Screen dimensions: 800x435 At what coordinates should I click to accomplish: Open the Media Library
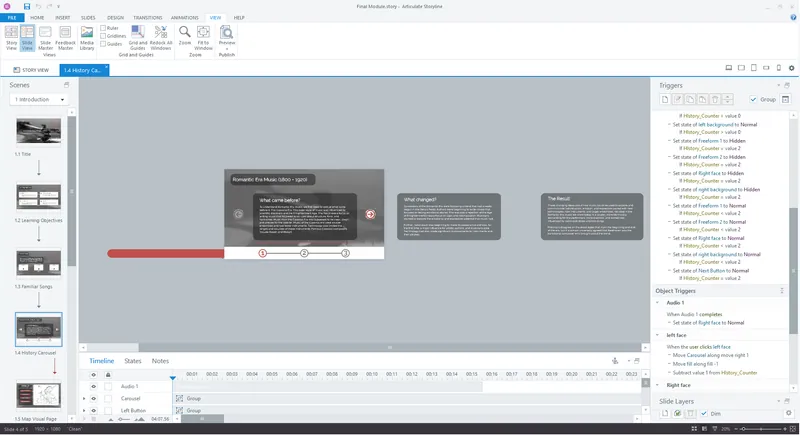(87, 38)
